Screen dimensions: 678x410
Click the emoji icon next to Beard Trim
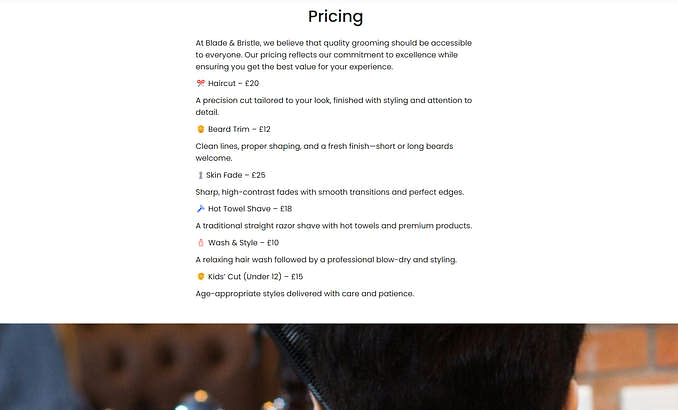pyautogui.click(x=200, y=129)
